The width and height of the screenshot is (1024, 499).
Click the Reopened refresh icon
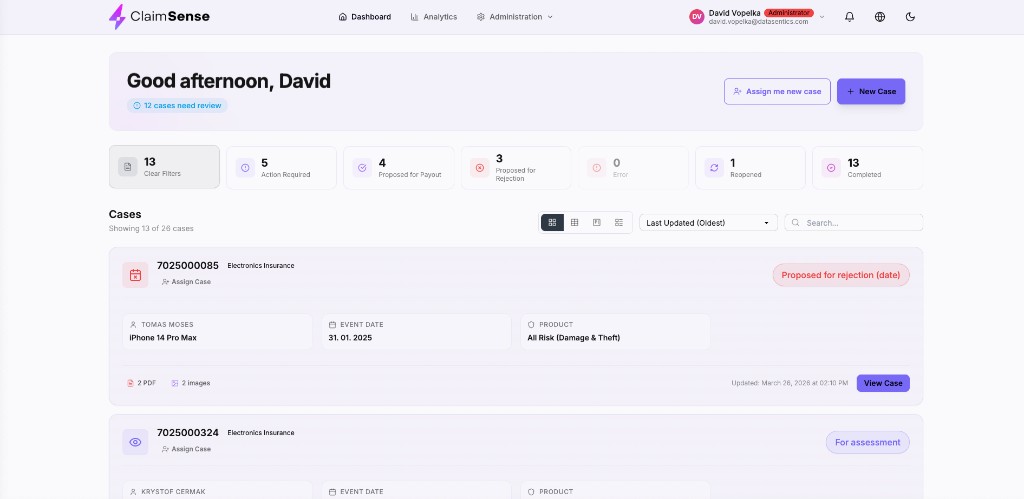[714, 168]
